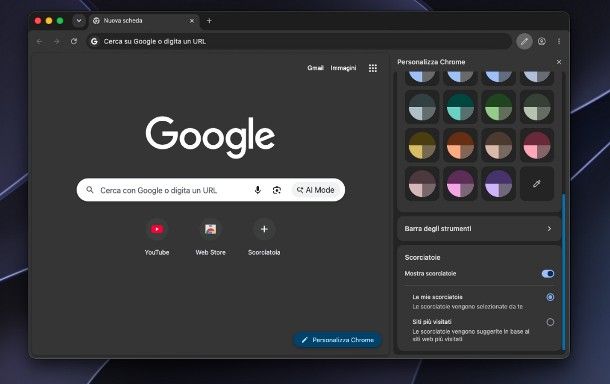This screenshot has height=384, width=610.
Task: Click the magnifier icon in search box
Action: [x=90, y=190]
